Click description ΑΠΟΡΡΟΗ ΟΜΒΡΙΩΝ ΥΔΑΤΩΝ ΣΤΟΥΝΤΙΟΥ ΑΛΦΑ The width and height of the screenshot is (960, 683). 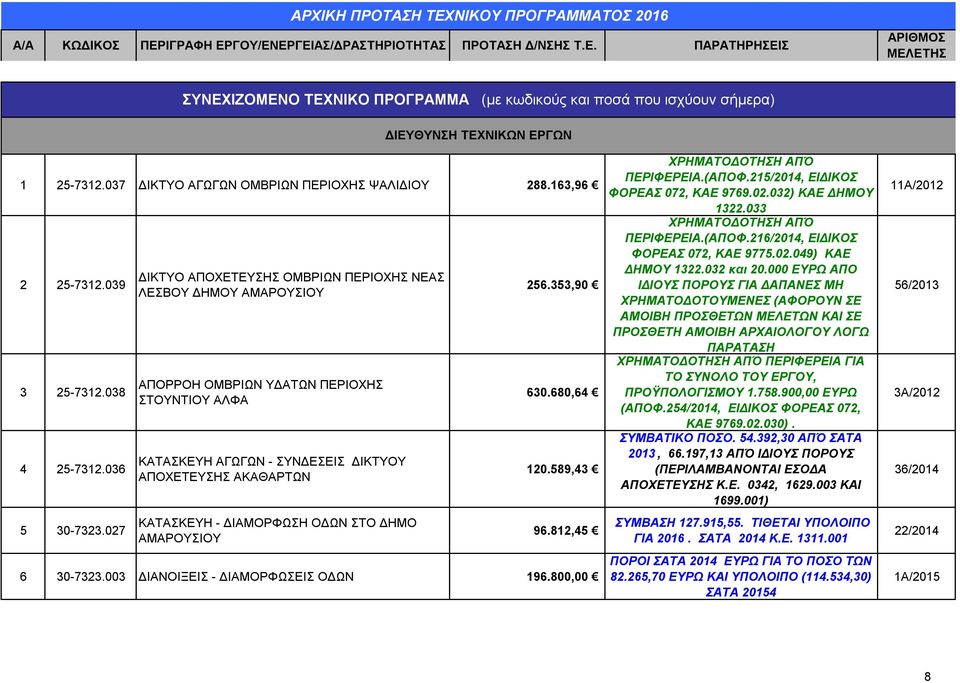click(x=261, y=392)
